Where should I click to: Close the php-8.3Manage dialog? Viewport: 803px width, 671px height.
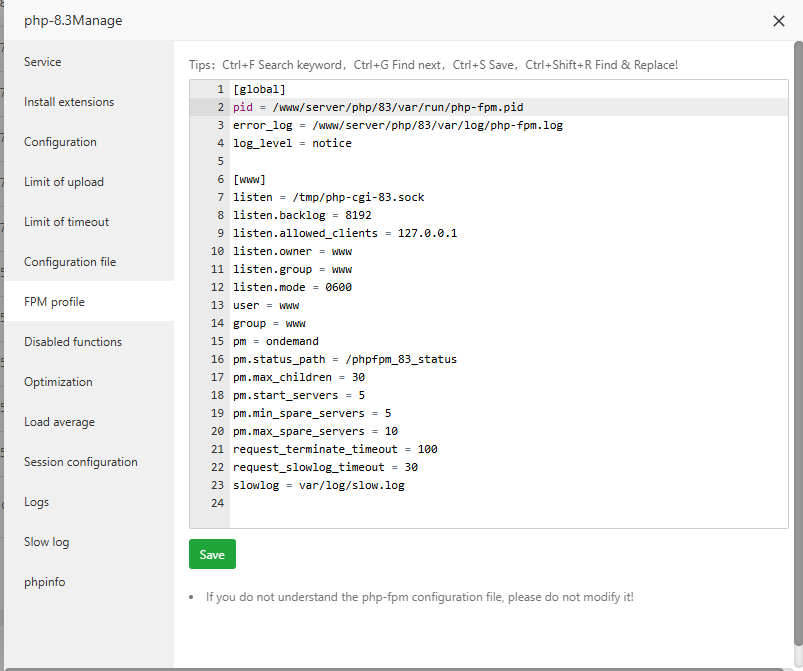[x=779, y=21]
